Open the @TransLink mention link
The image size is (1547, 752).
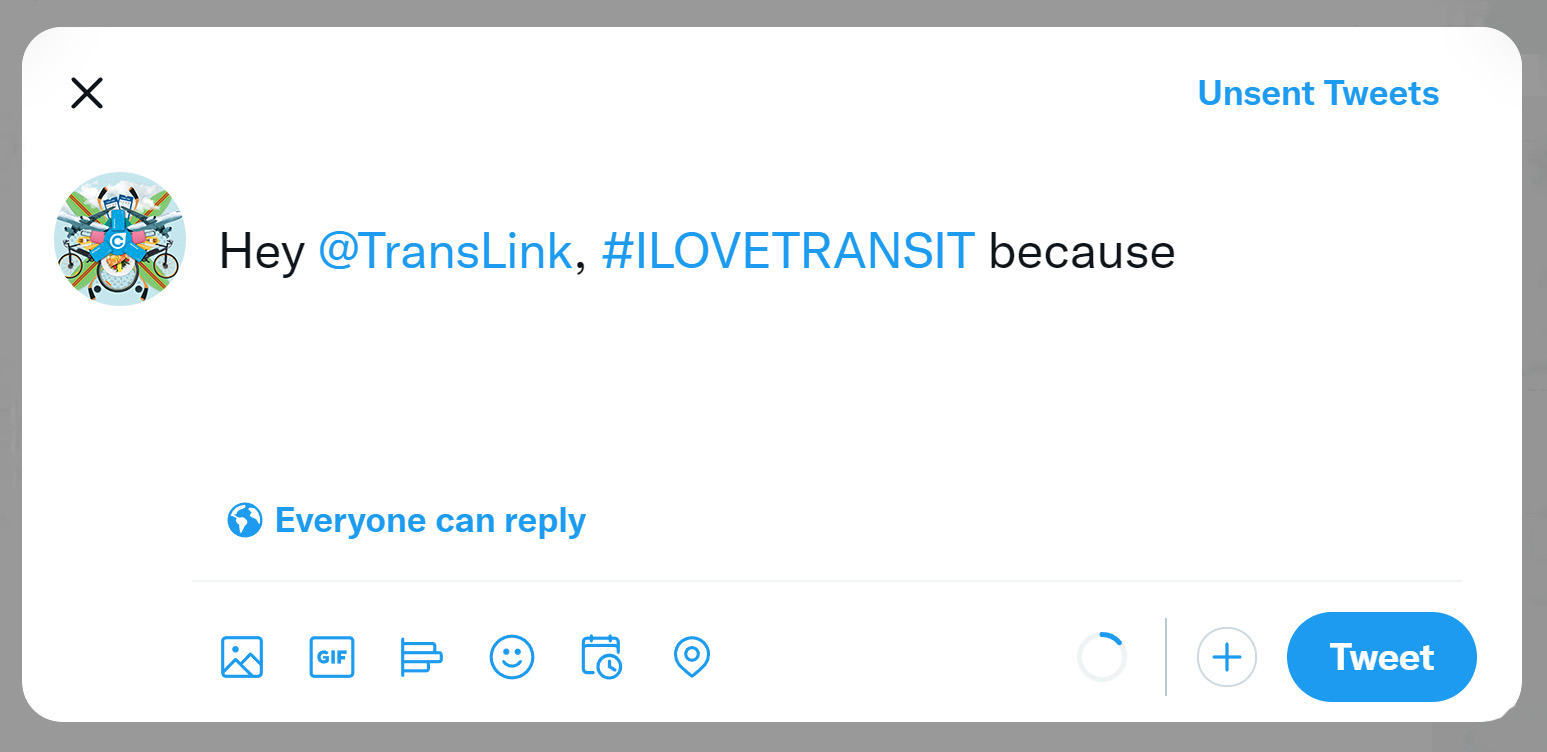446,251
